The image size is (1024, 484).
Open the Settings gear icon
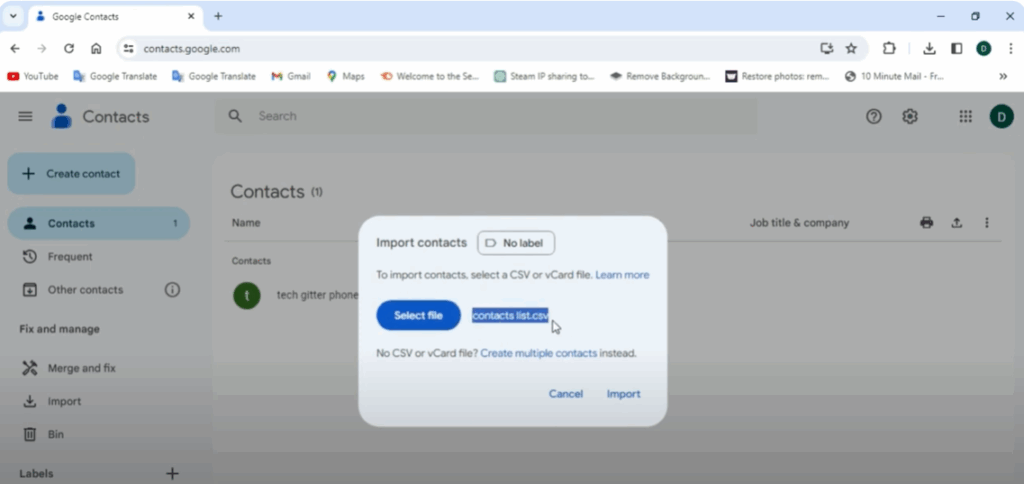910,116
